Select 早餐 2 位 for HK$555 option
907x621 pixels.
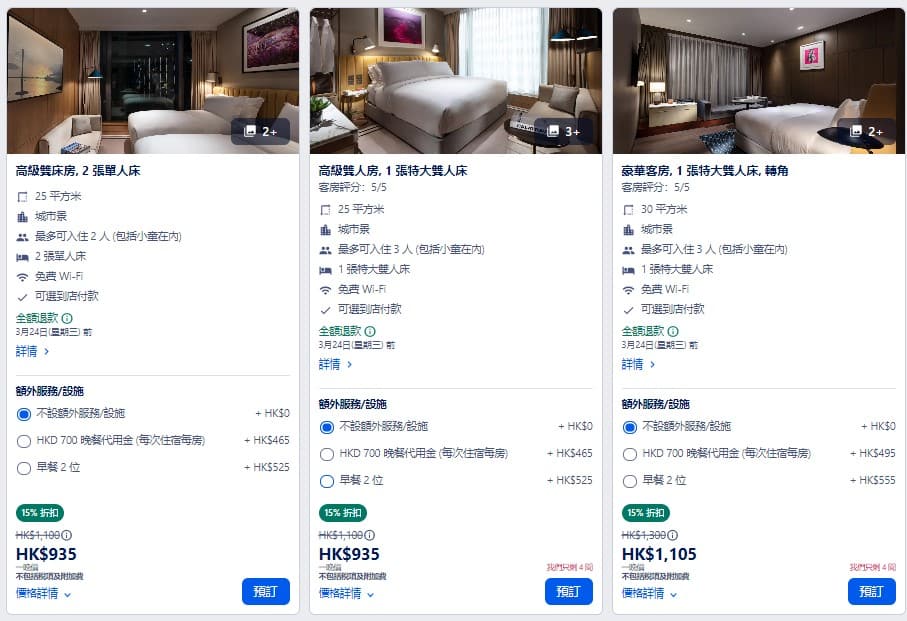[629, 481]
